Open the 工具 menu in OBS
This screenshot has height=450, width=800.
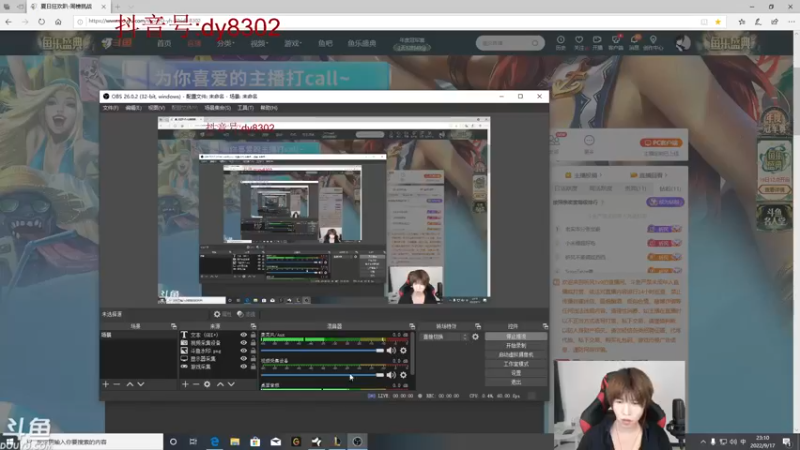tap(245, 108)
